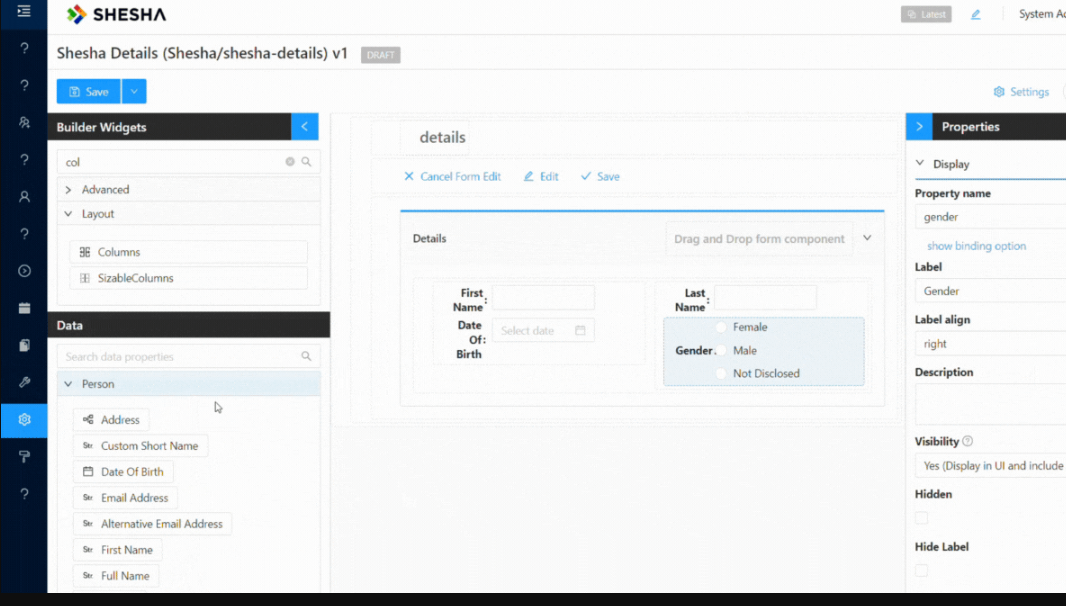The height and width of the screenshot is (606, 1066).
Task: Click the first question mark sidebar icon
Action: (24, 48)
